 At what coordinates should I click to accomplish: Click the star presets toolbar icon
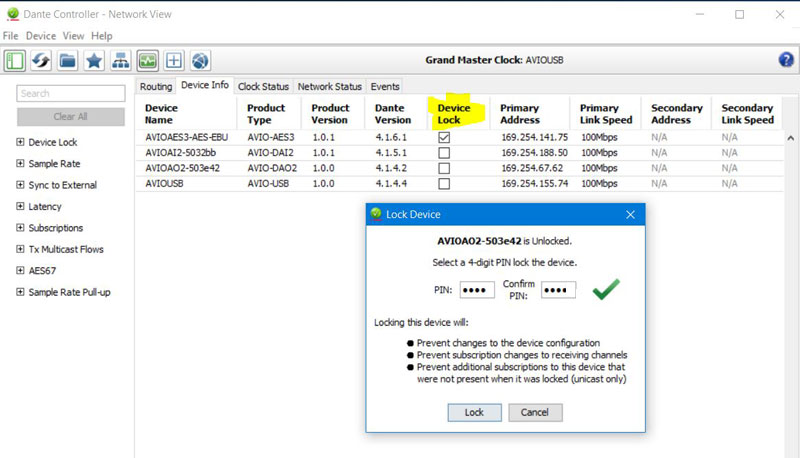pyautogui.click(x=94, y=60)
